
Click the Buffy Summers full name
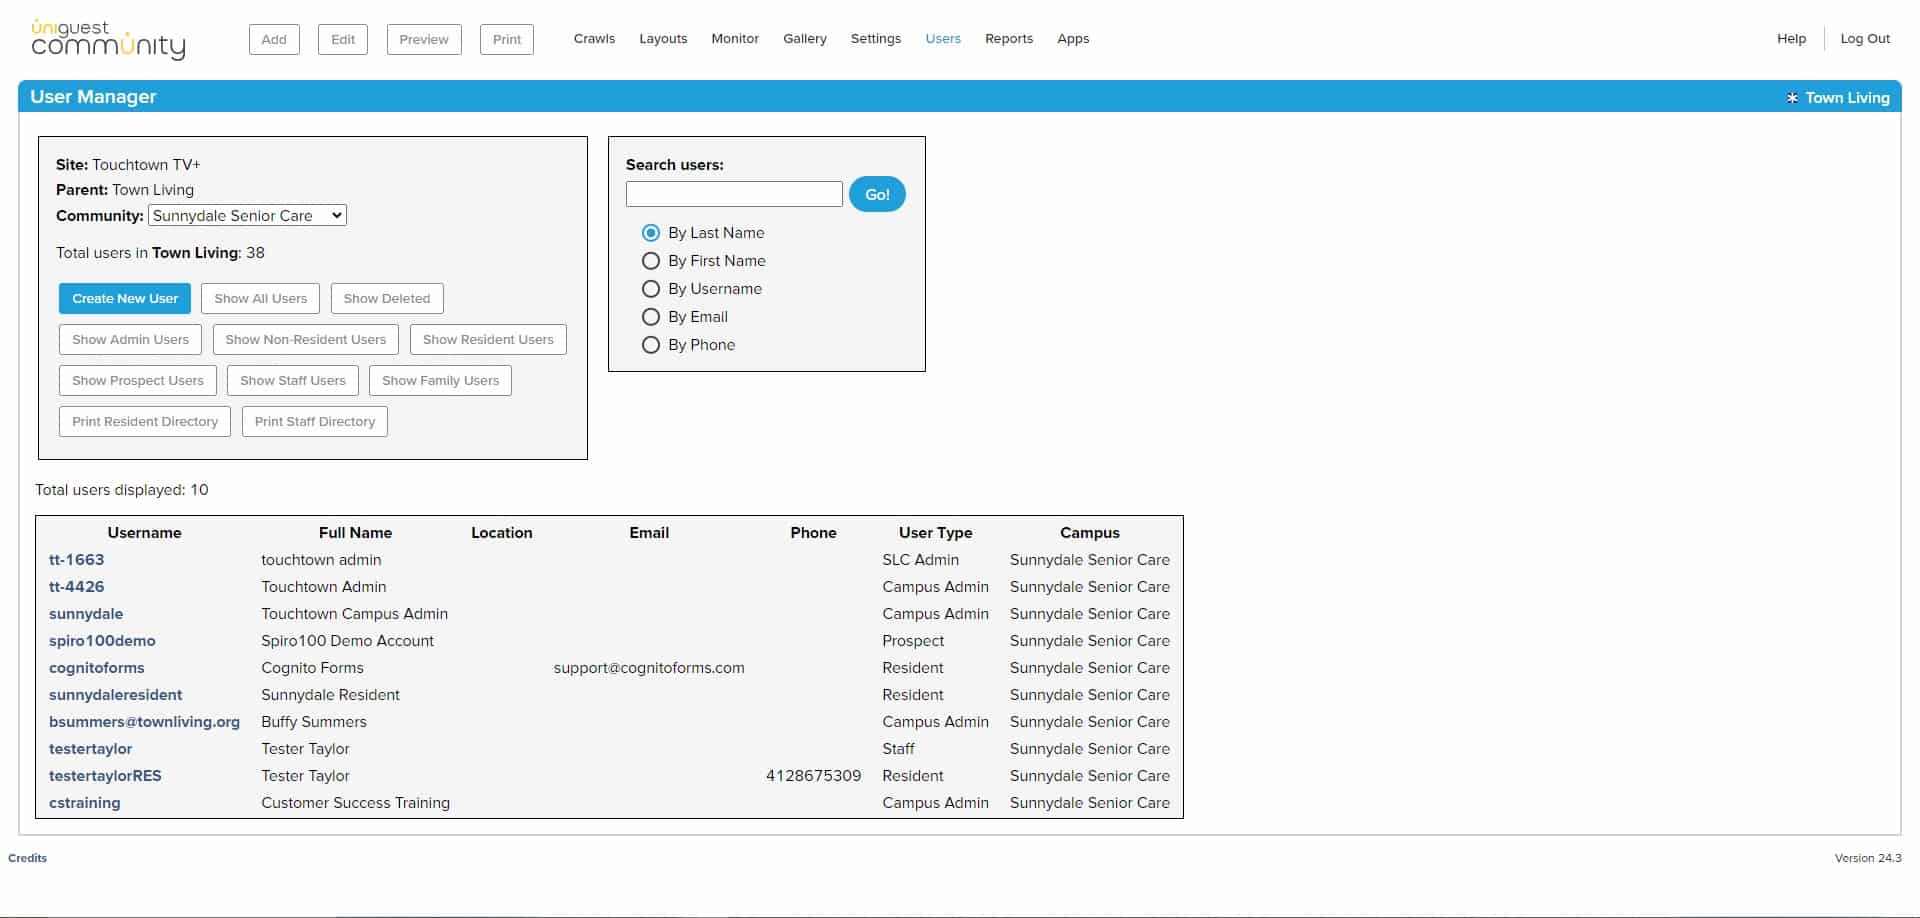tap(314, 722)
